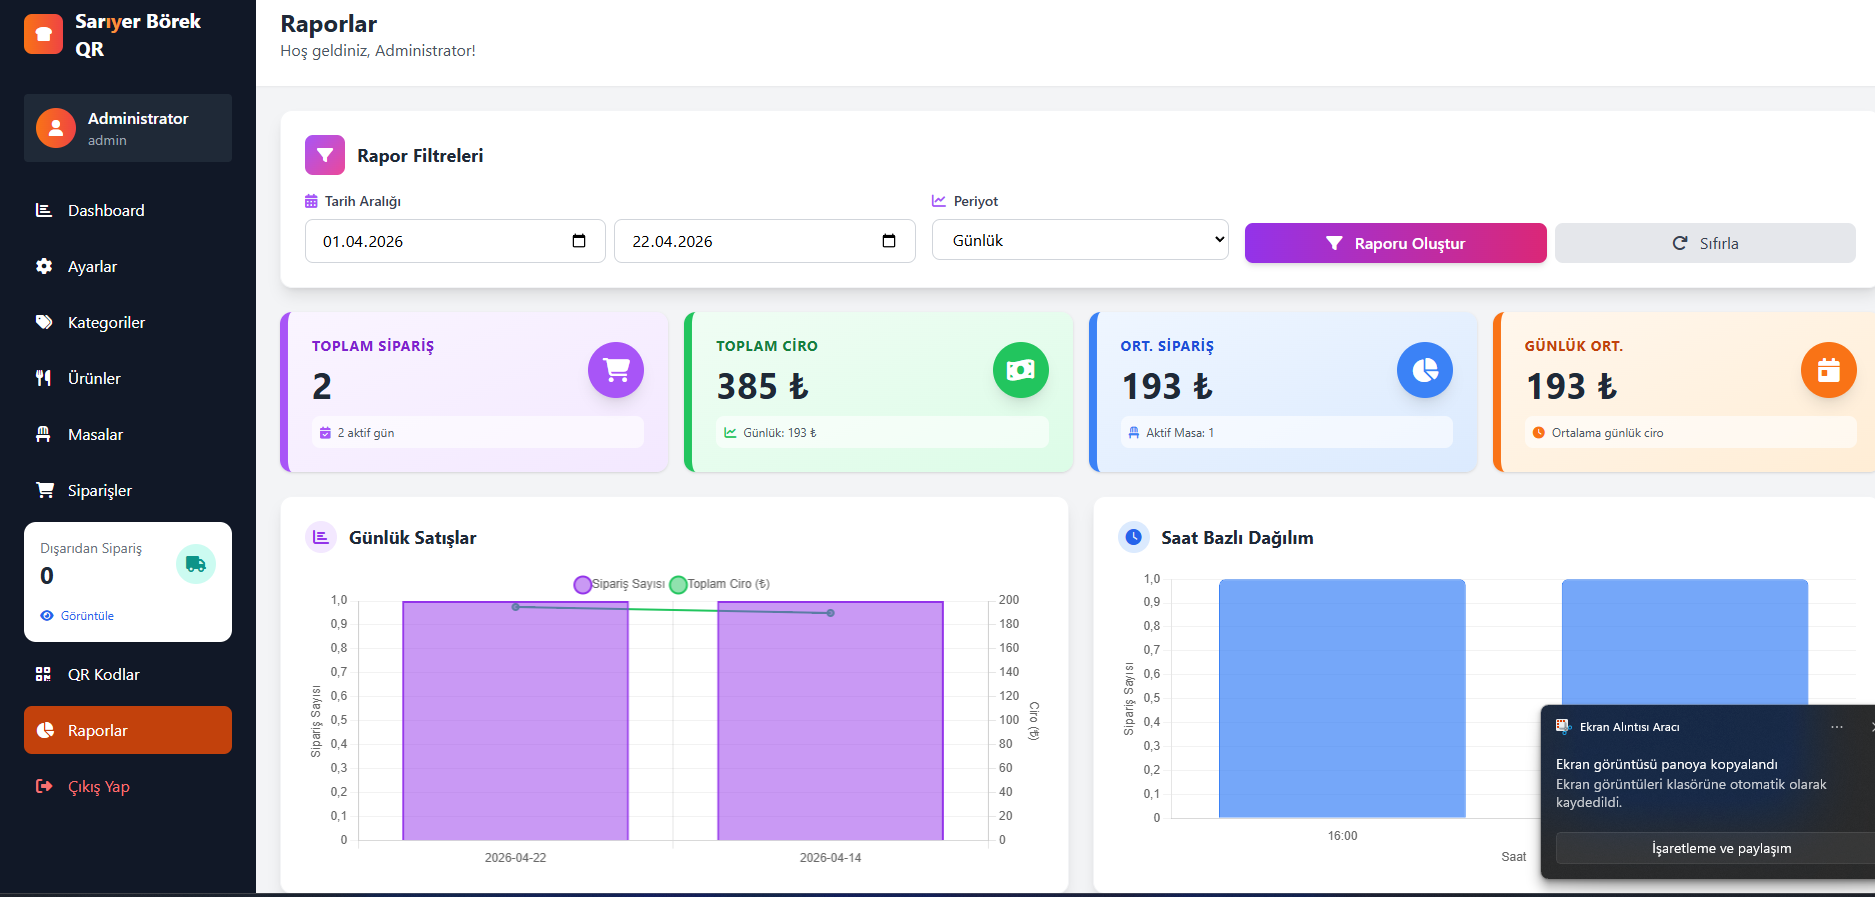Open the Dashboard menu item
This screenshot has height=897, width=1875.
pyautogui.click(x=106, y=210)
